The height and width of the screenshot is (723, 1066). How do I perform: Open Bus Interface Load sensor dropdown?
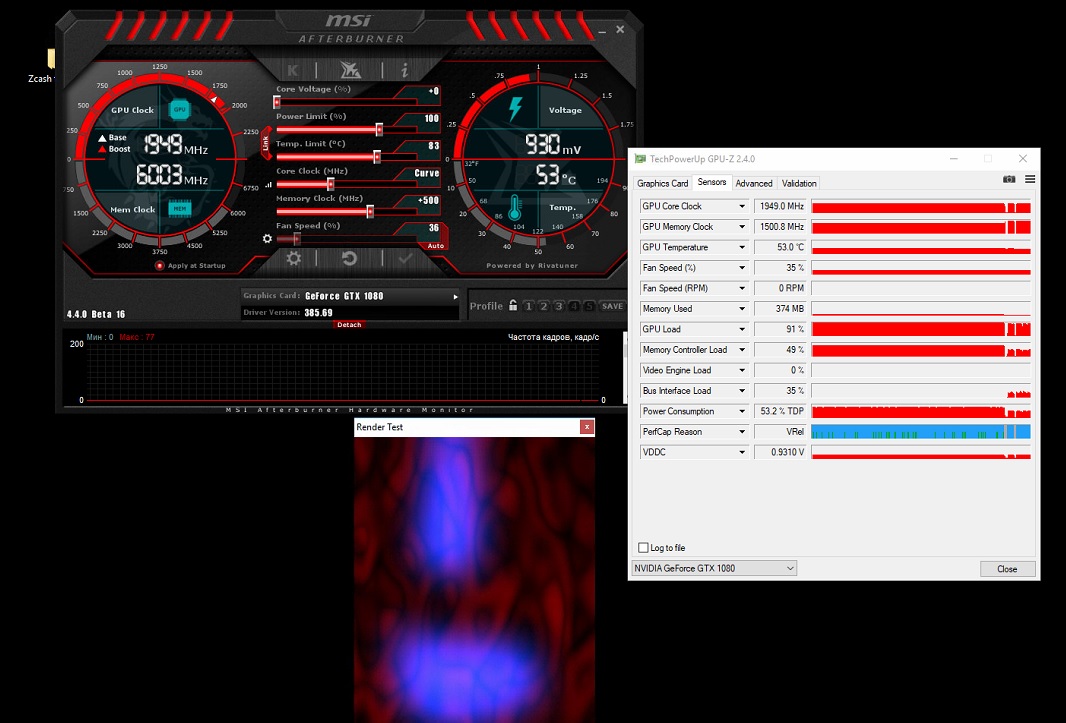point(742,390)
